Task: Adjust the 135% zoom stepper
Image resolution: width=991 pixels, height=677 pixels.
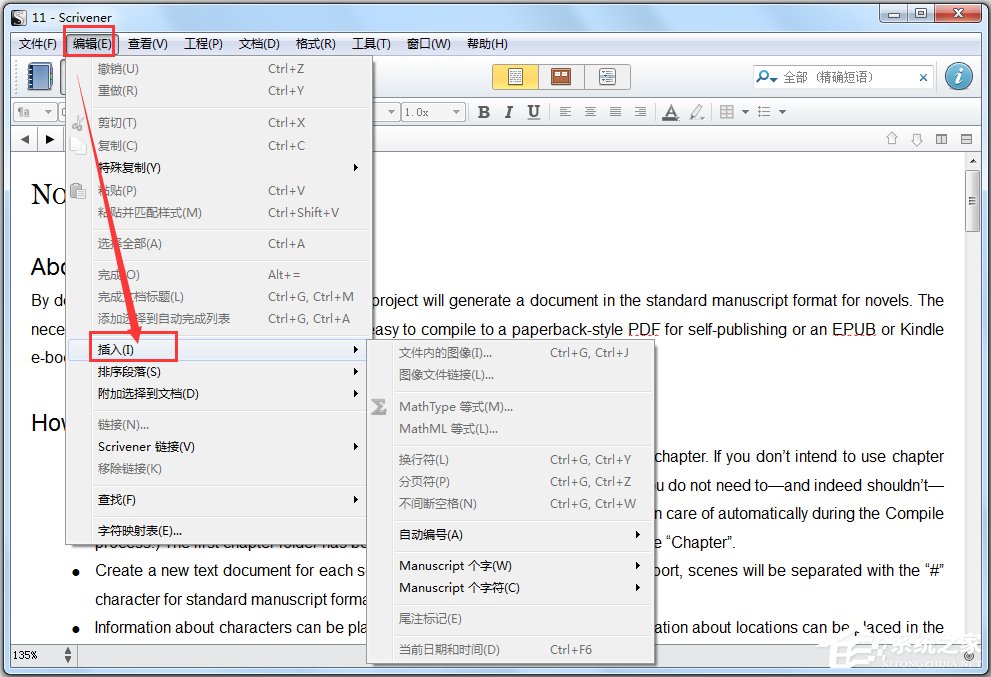Action: 68,655
